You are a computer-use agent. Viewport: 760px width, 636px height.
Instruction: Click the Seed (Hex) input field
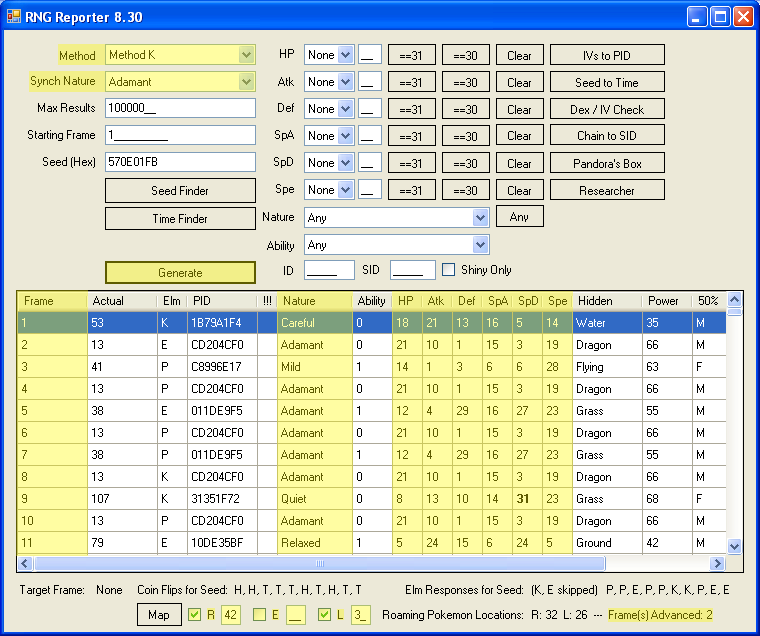click(180, 162)
